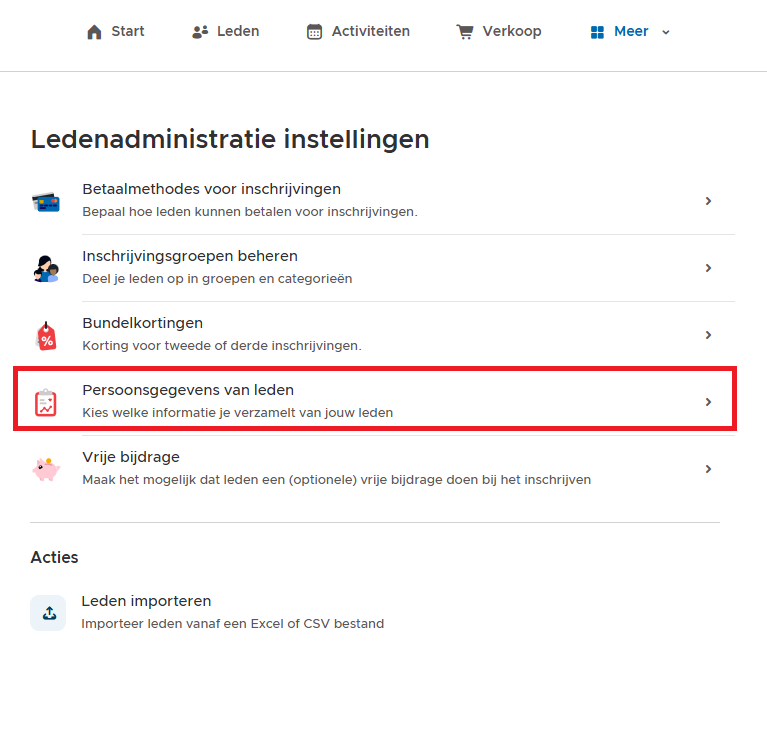Expand the Meer dropdown arrow
Viewport: 767px width, 741px height.
click(x=666, y=32)
